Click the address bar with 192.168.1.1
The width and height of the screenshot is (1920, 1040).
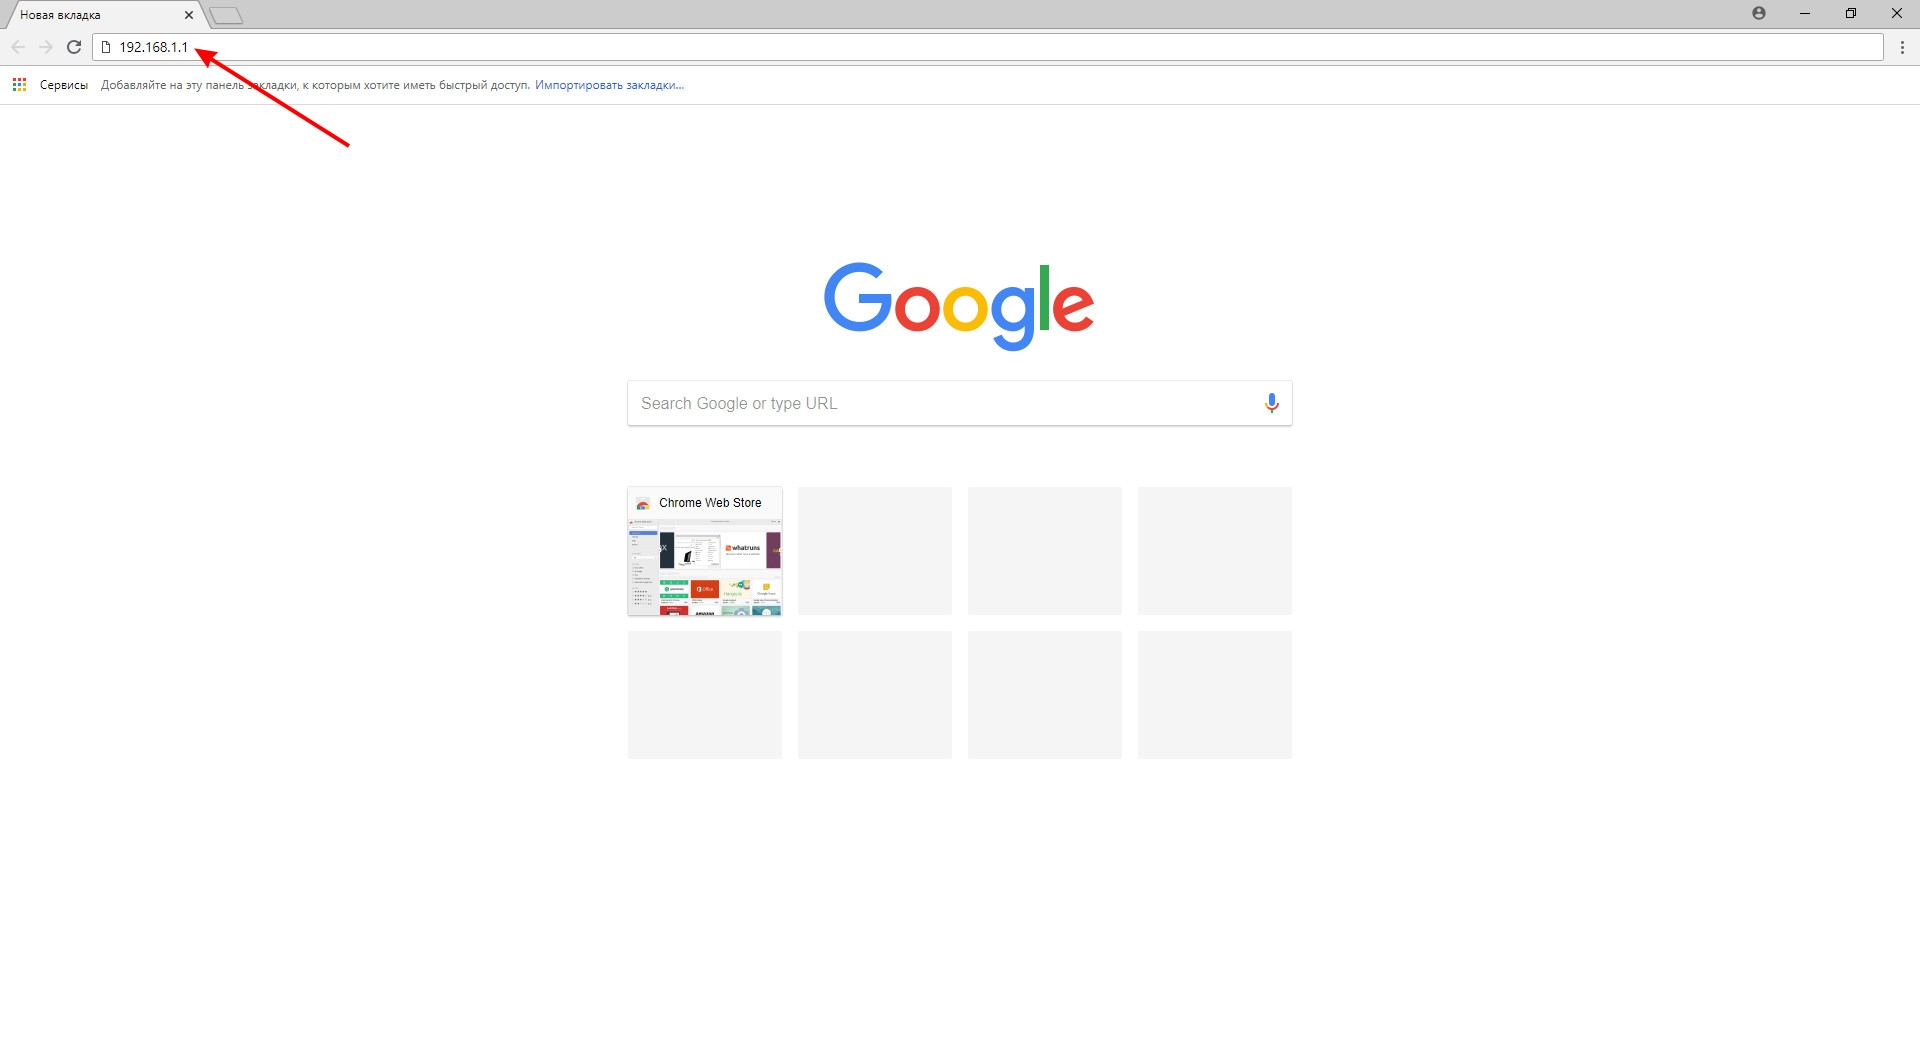(x=988, y=47)
